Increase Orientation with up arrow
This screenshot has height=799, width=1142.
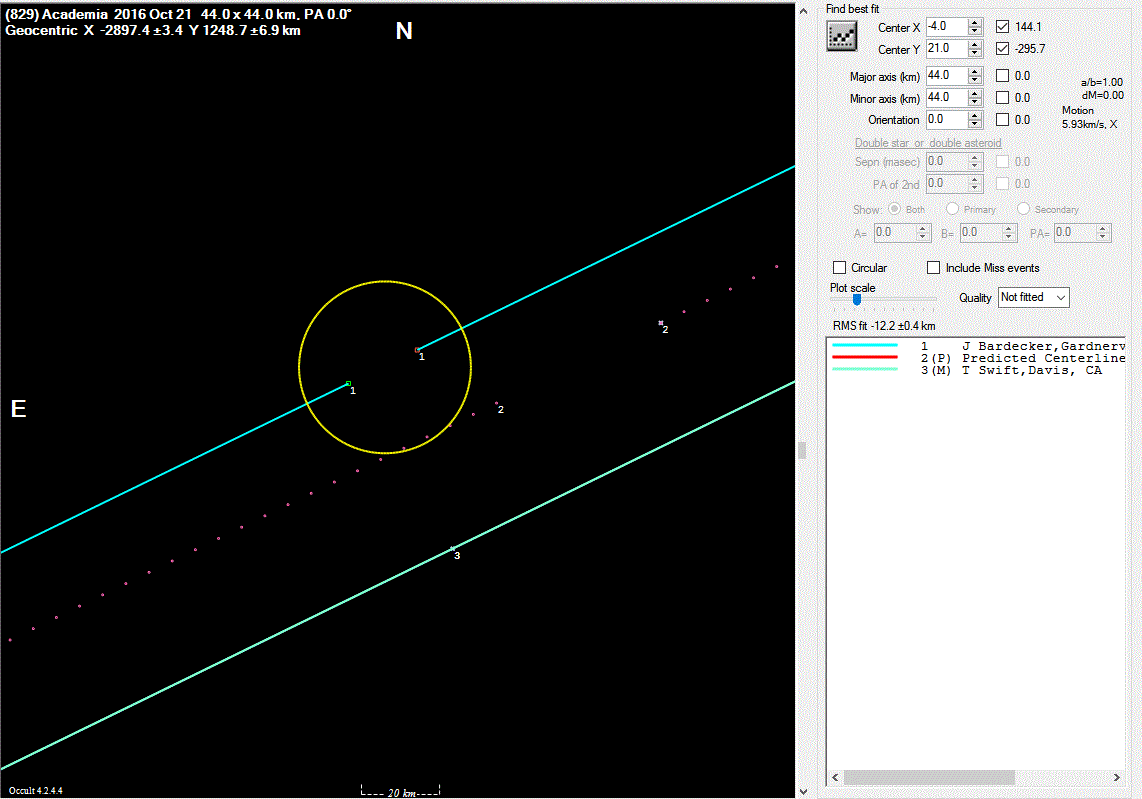[974, 115]
